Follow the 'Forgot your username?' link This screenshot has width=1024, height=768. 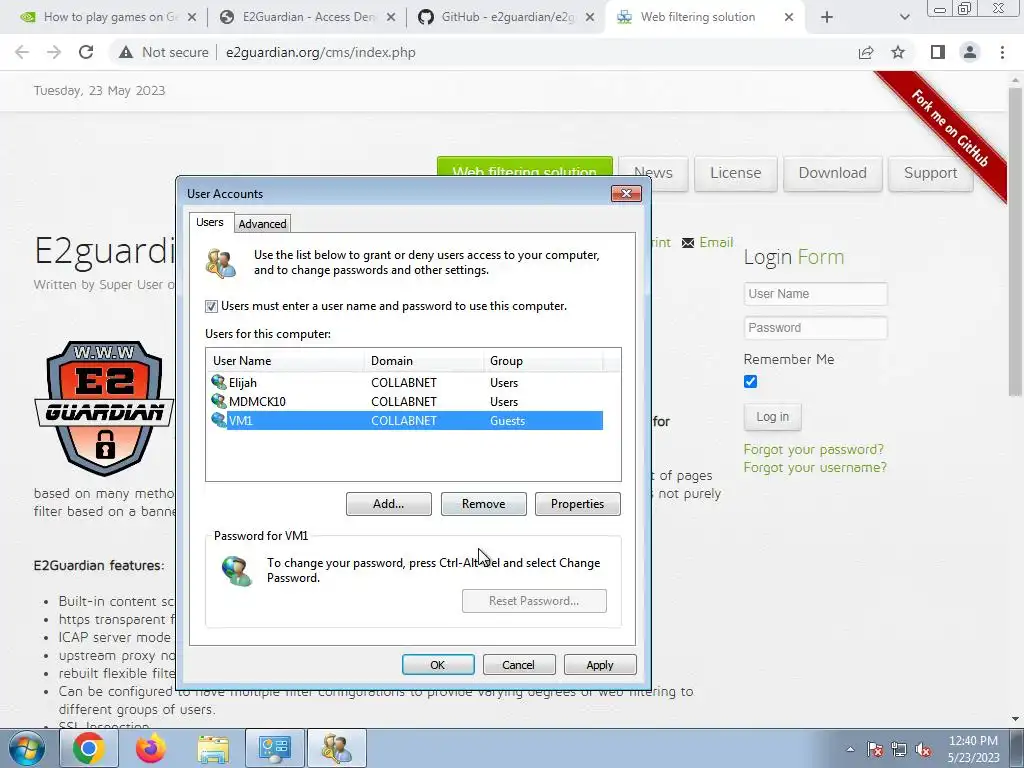click(815, 468)
